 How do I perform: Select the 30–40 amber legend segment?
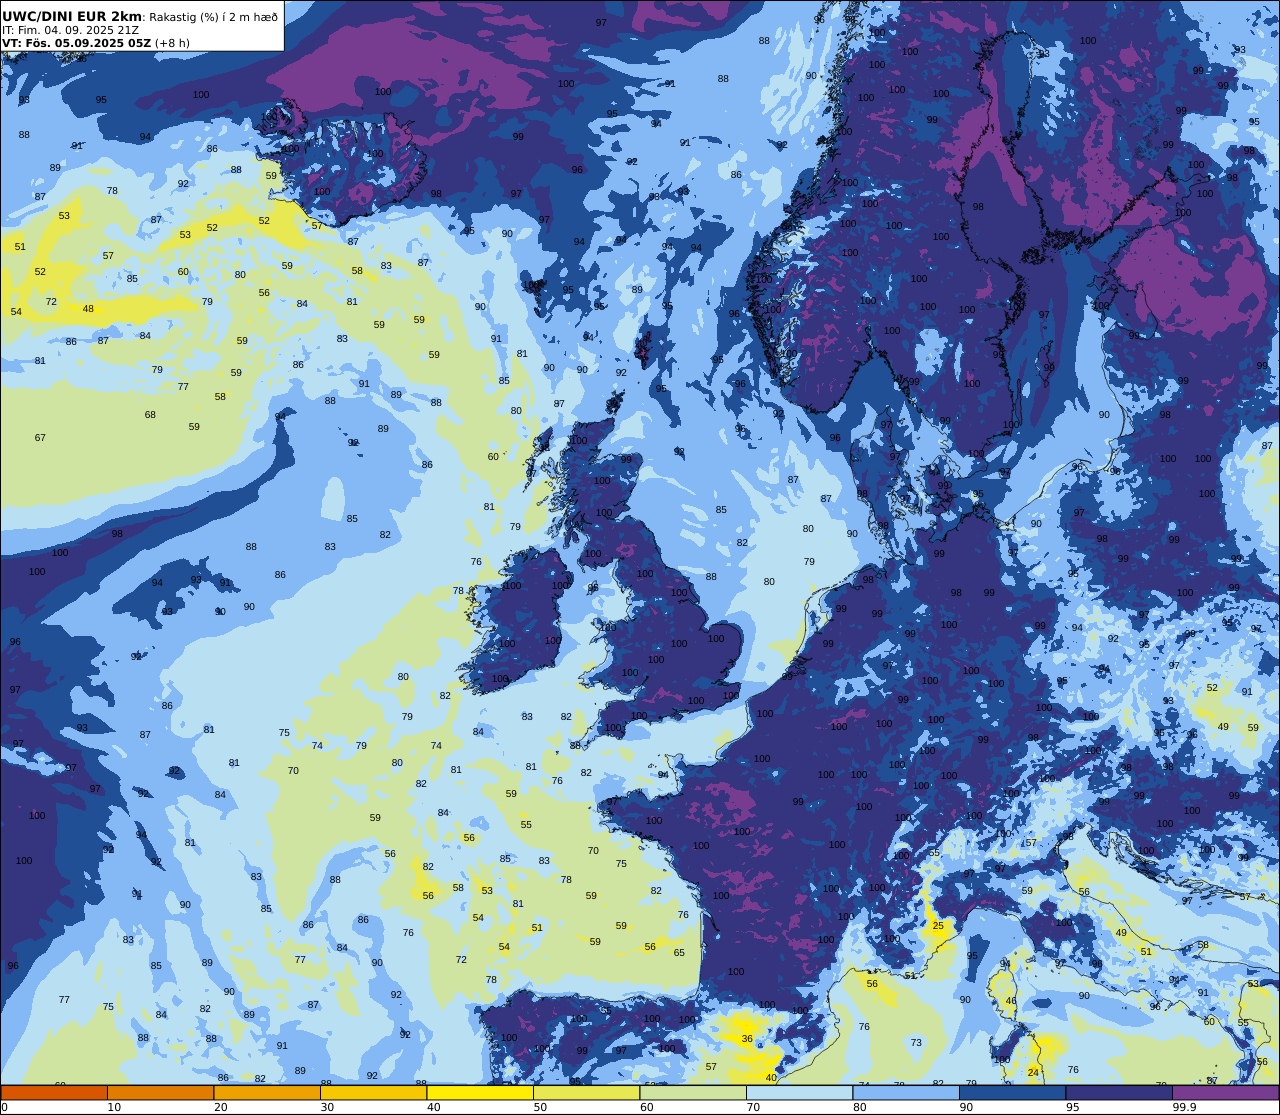[x=373, y=1092]
